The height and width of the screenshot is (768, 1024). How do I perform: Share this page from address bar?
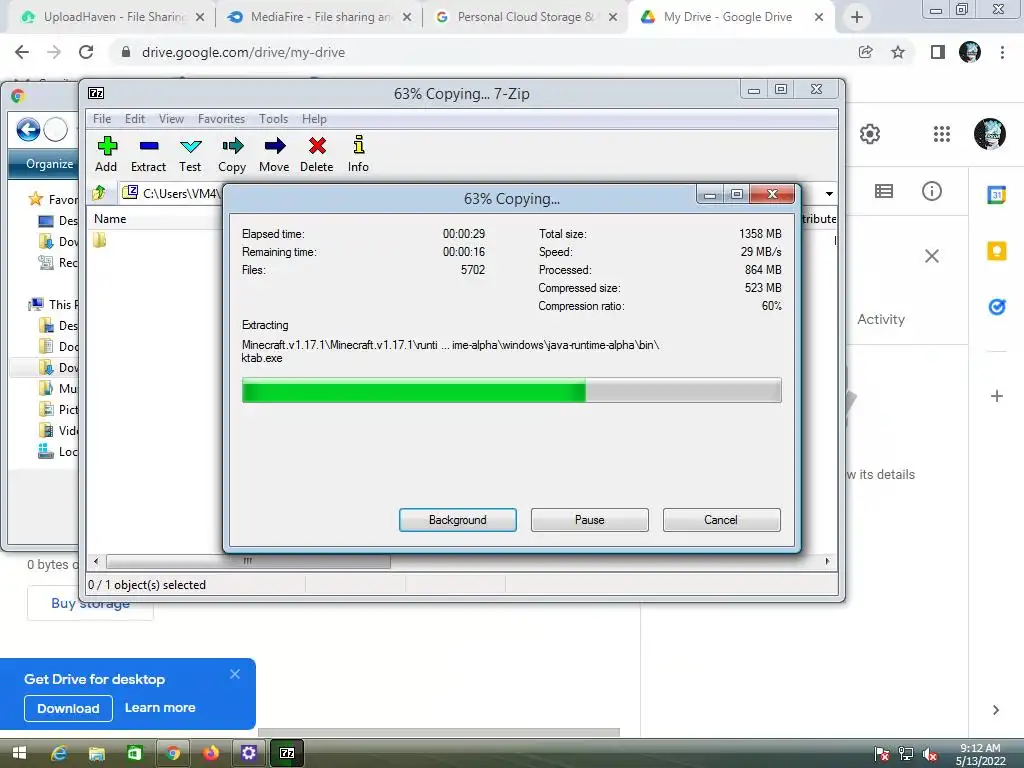click(865, 52)
